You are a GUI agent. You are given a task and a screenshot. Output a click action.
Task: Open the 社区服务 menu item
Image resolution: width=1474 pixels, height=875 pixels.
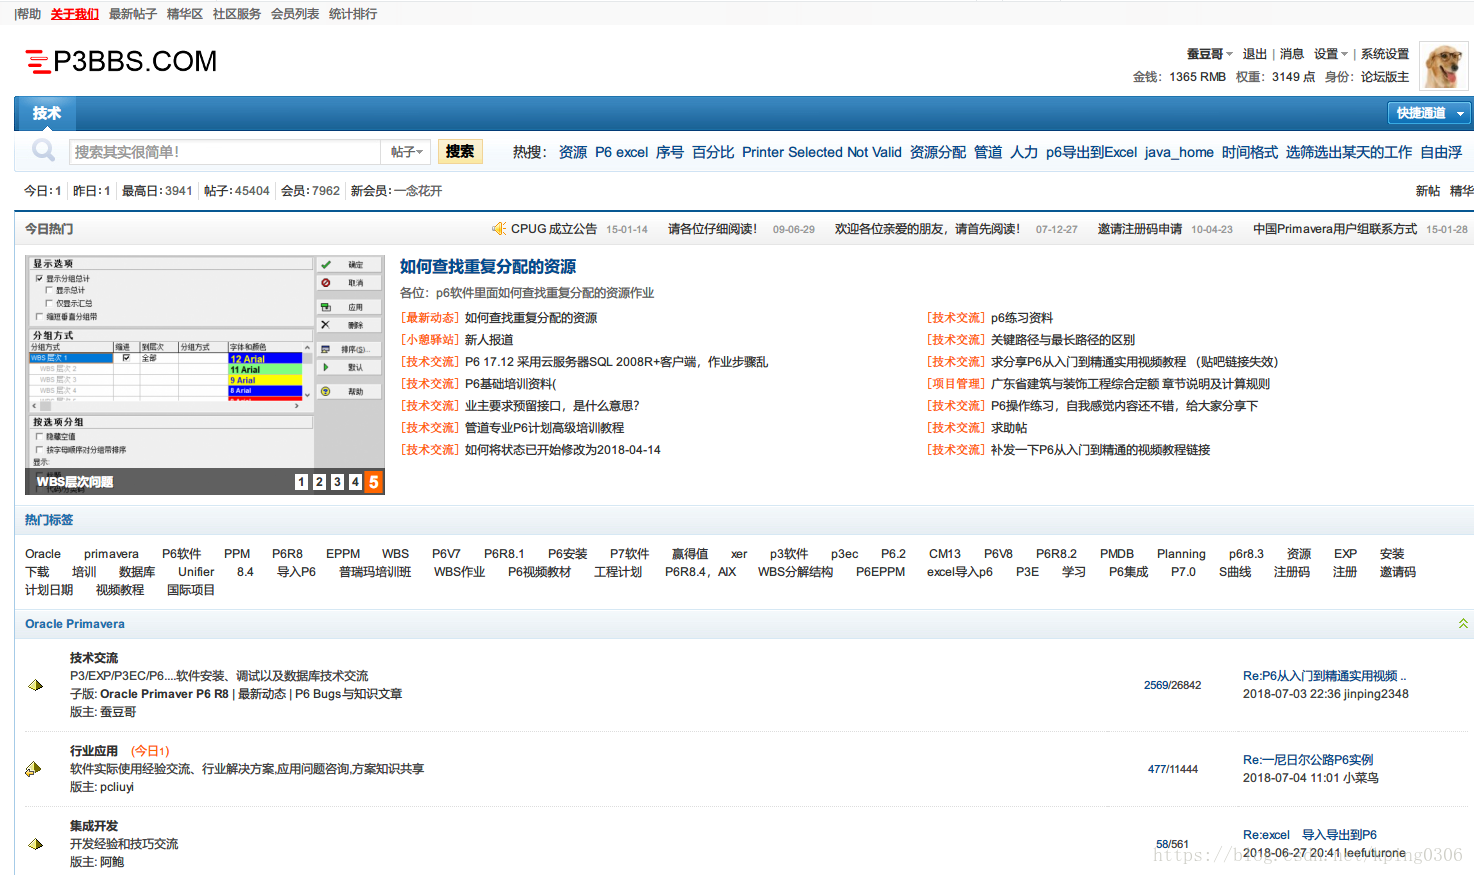tap(237, 14)
